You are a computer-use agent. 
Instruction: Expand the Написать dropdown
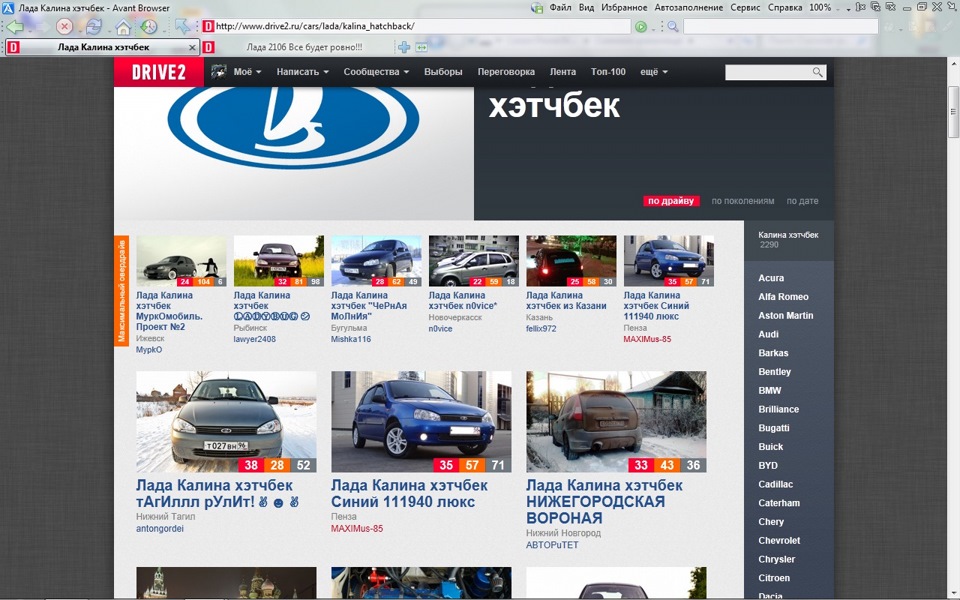[x=302, y=72]
